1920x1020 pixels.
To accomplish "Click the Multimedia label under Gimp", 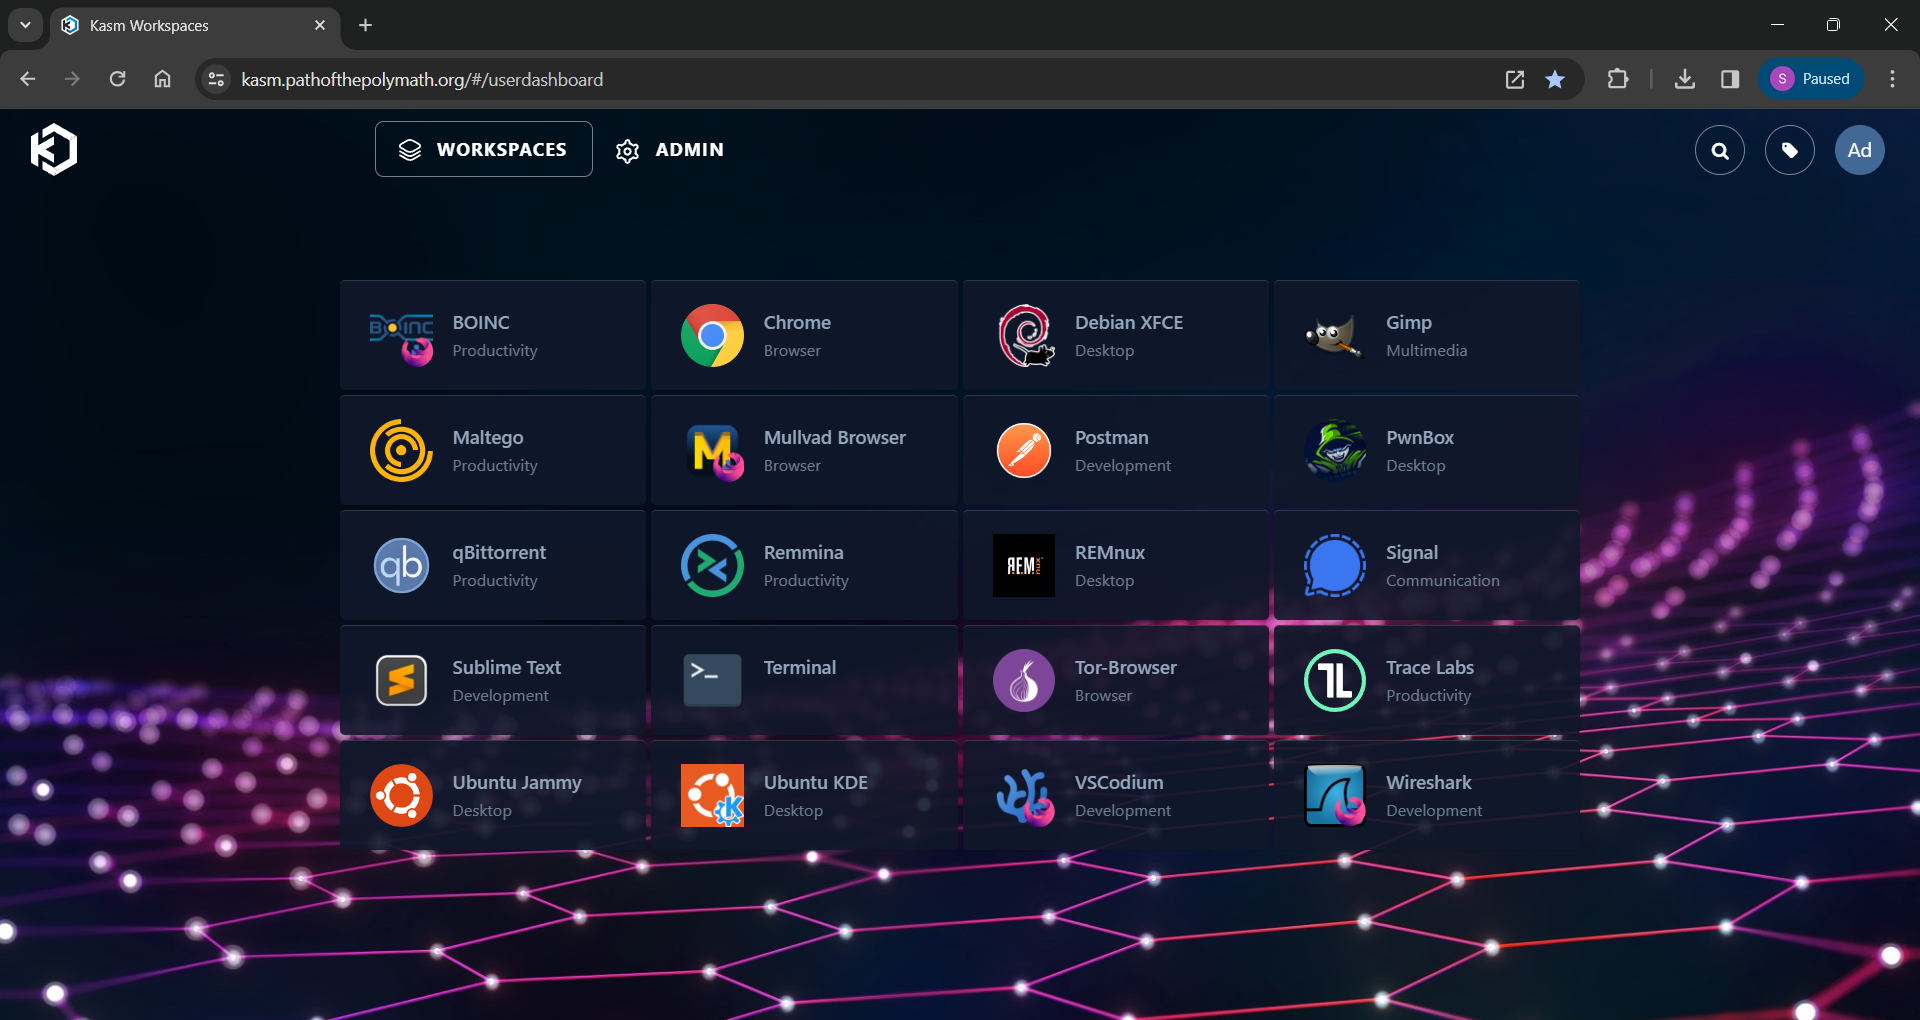I will point(1427,351).
